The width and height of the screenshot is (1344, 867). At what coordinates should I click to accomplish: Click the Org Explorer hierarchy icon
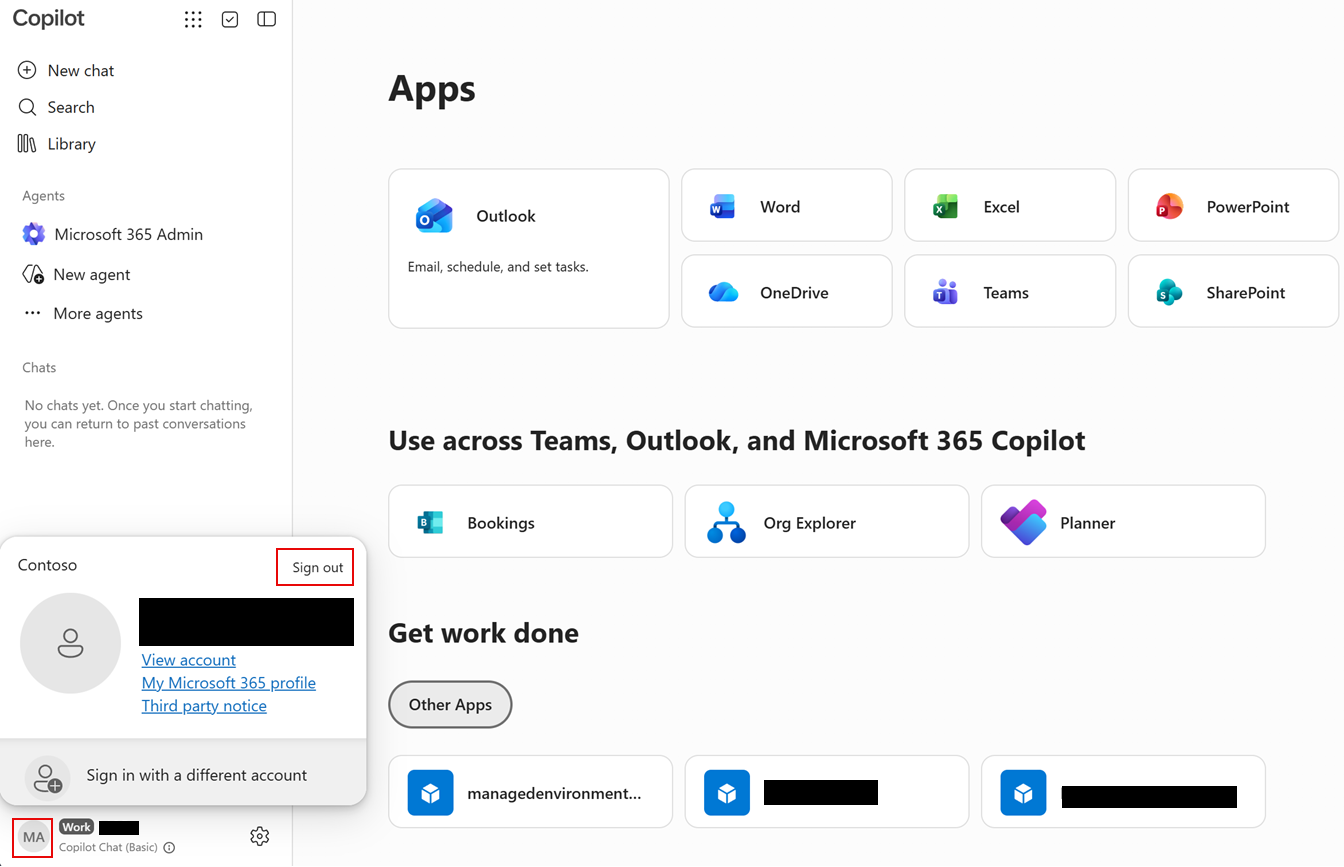click(x=726, y=522)
